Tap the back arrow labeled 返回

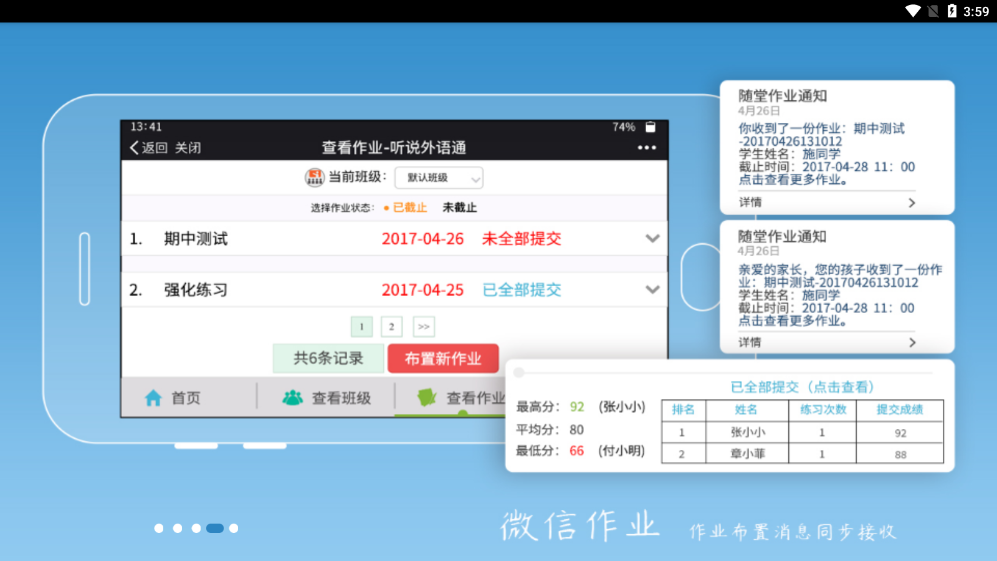tap(148, 148)
